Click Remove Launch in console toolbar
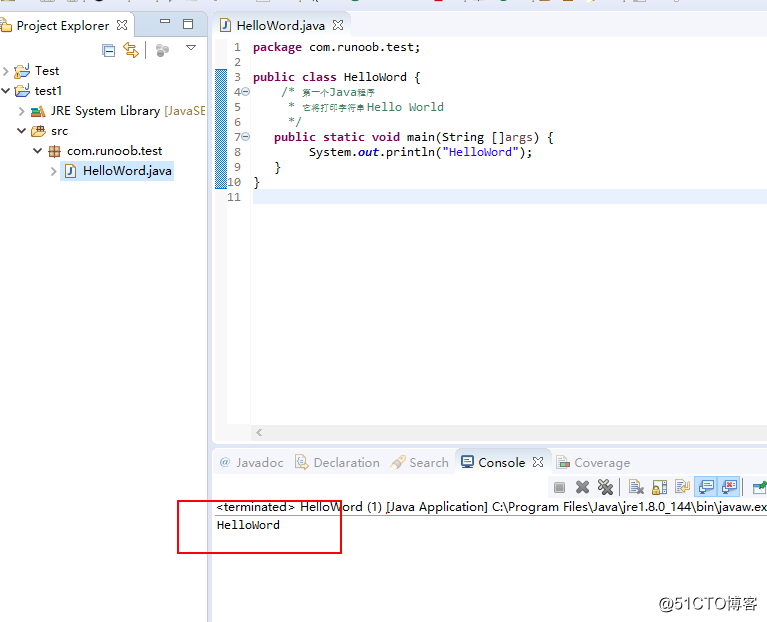Viewport: 767px width, 622px height. click(582, 487)
